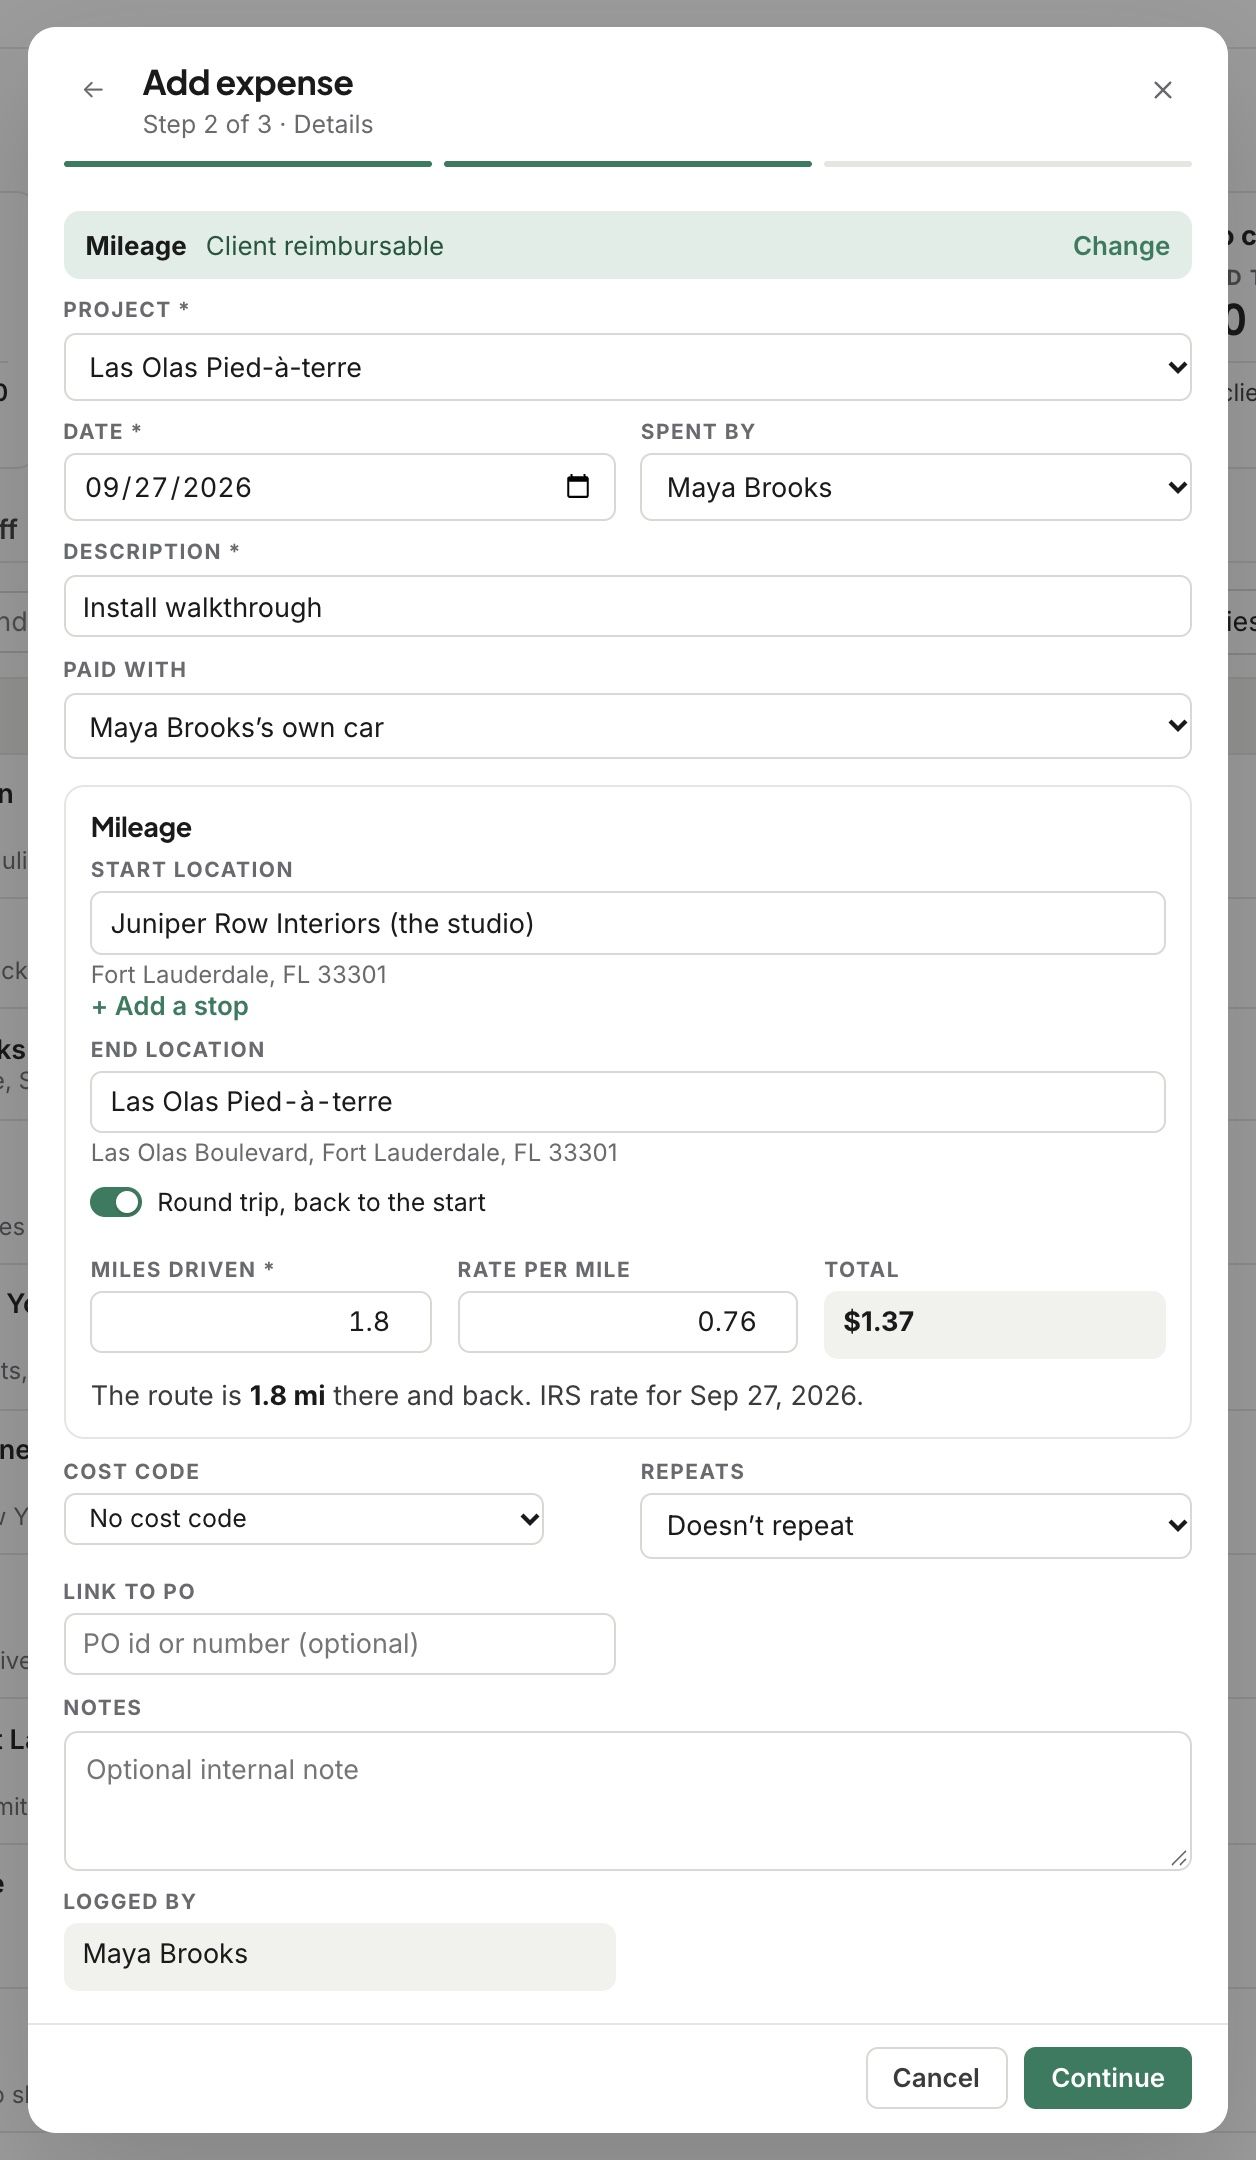Click the second step progress bar segment
1256x2160 pixels.
(x=628, y=164)
